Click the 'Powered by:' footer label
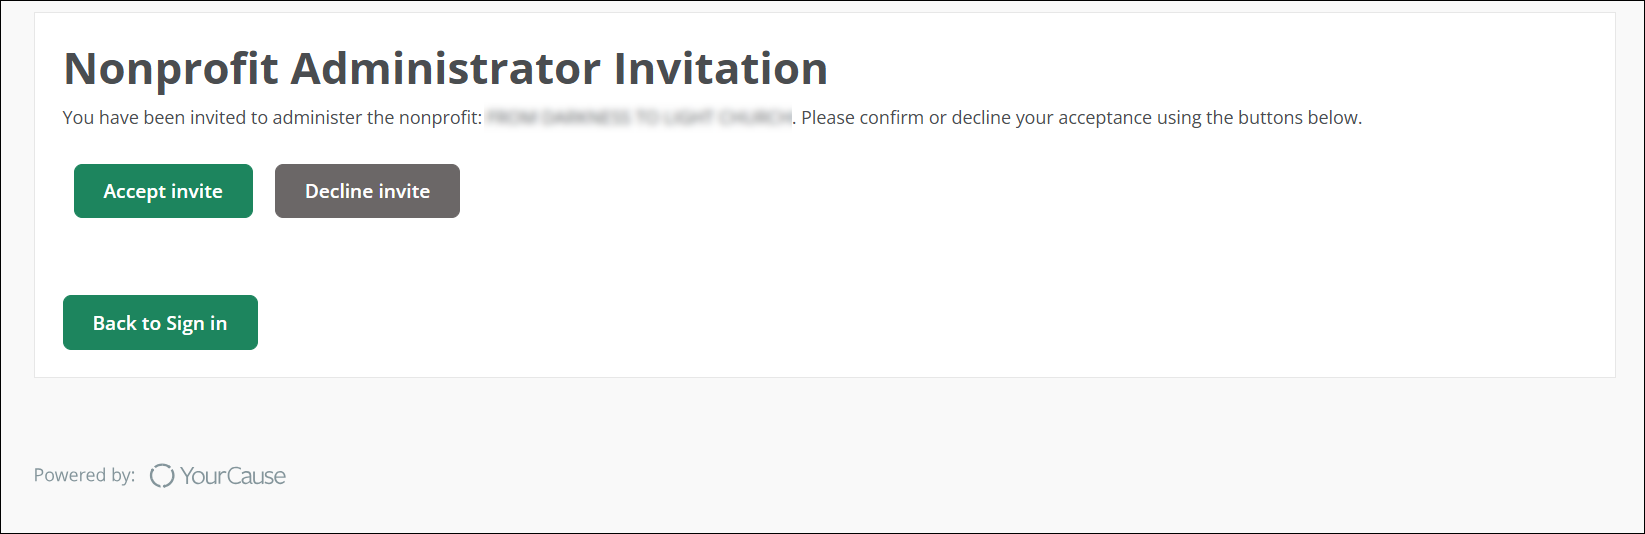 84,475
